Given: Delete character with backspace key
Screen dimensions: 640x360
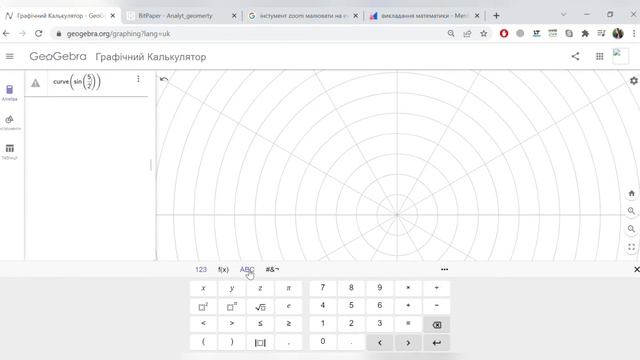Looking at the screenshot, I should (x=437, y=325).
